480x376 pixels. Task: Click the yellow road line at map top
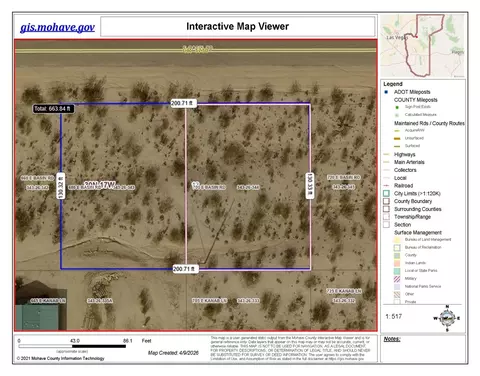196,50
